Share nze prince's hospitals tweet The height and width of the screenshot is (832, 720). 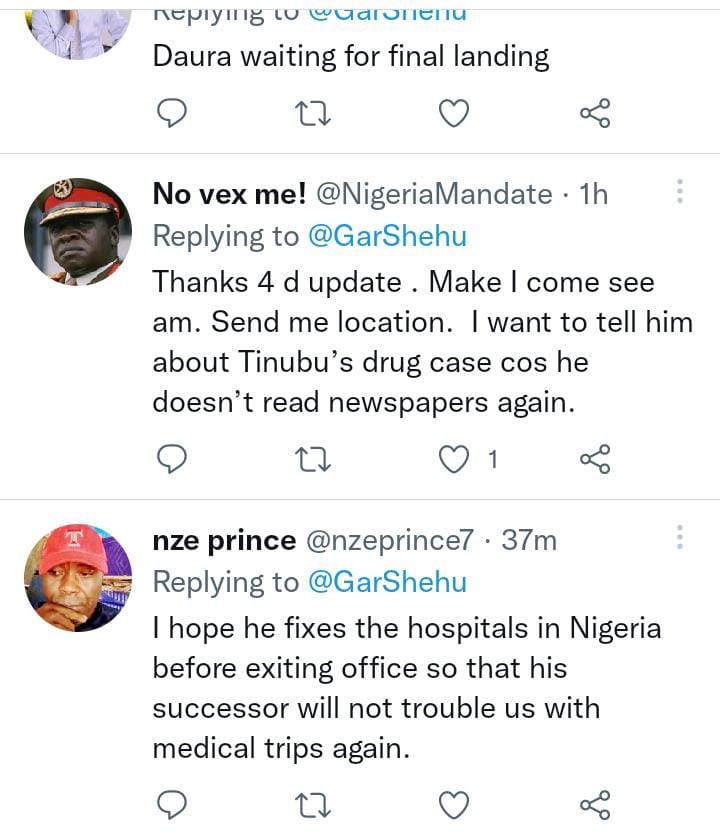[595, 804]
